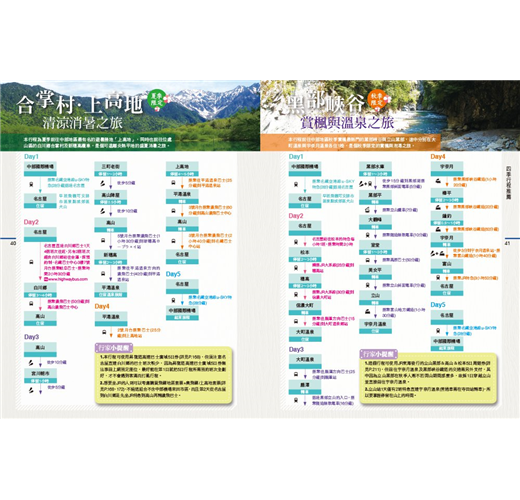Click walking icon below 宮川朝市

(31, 390)
